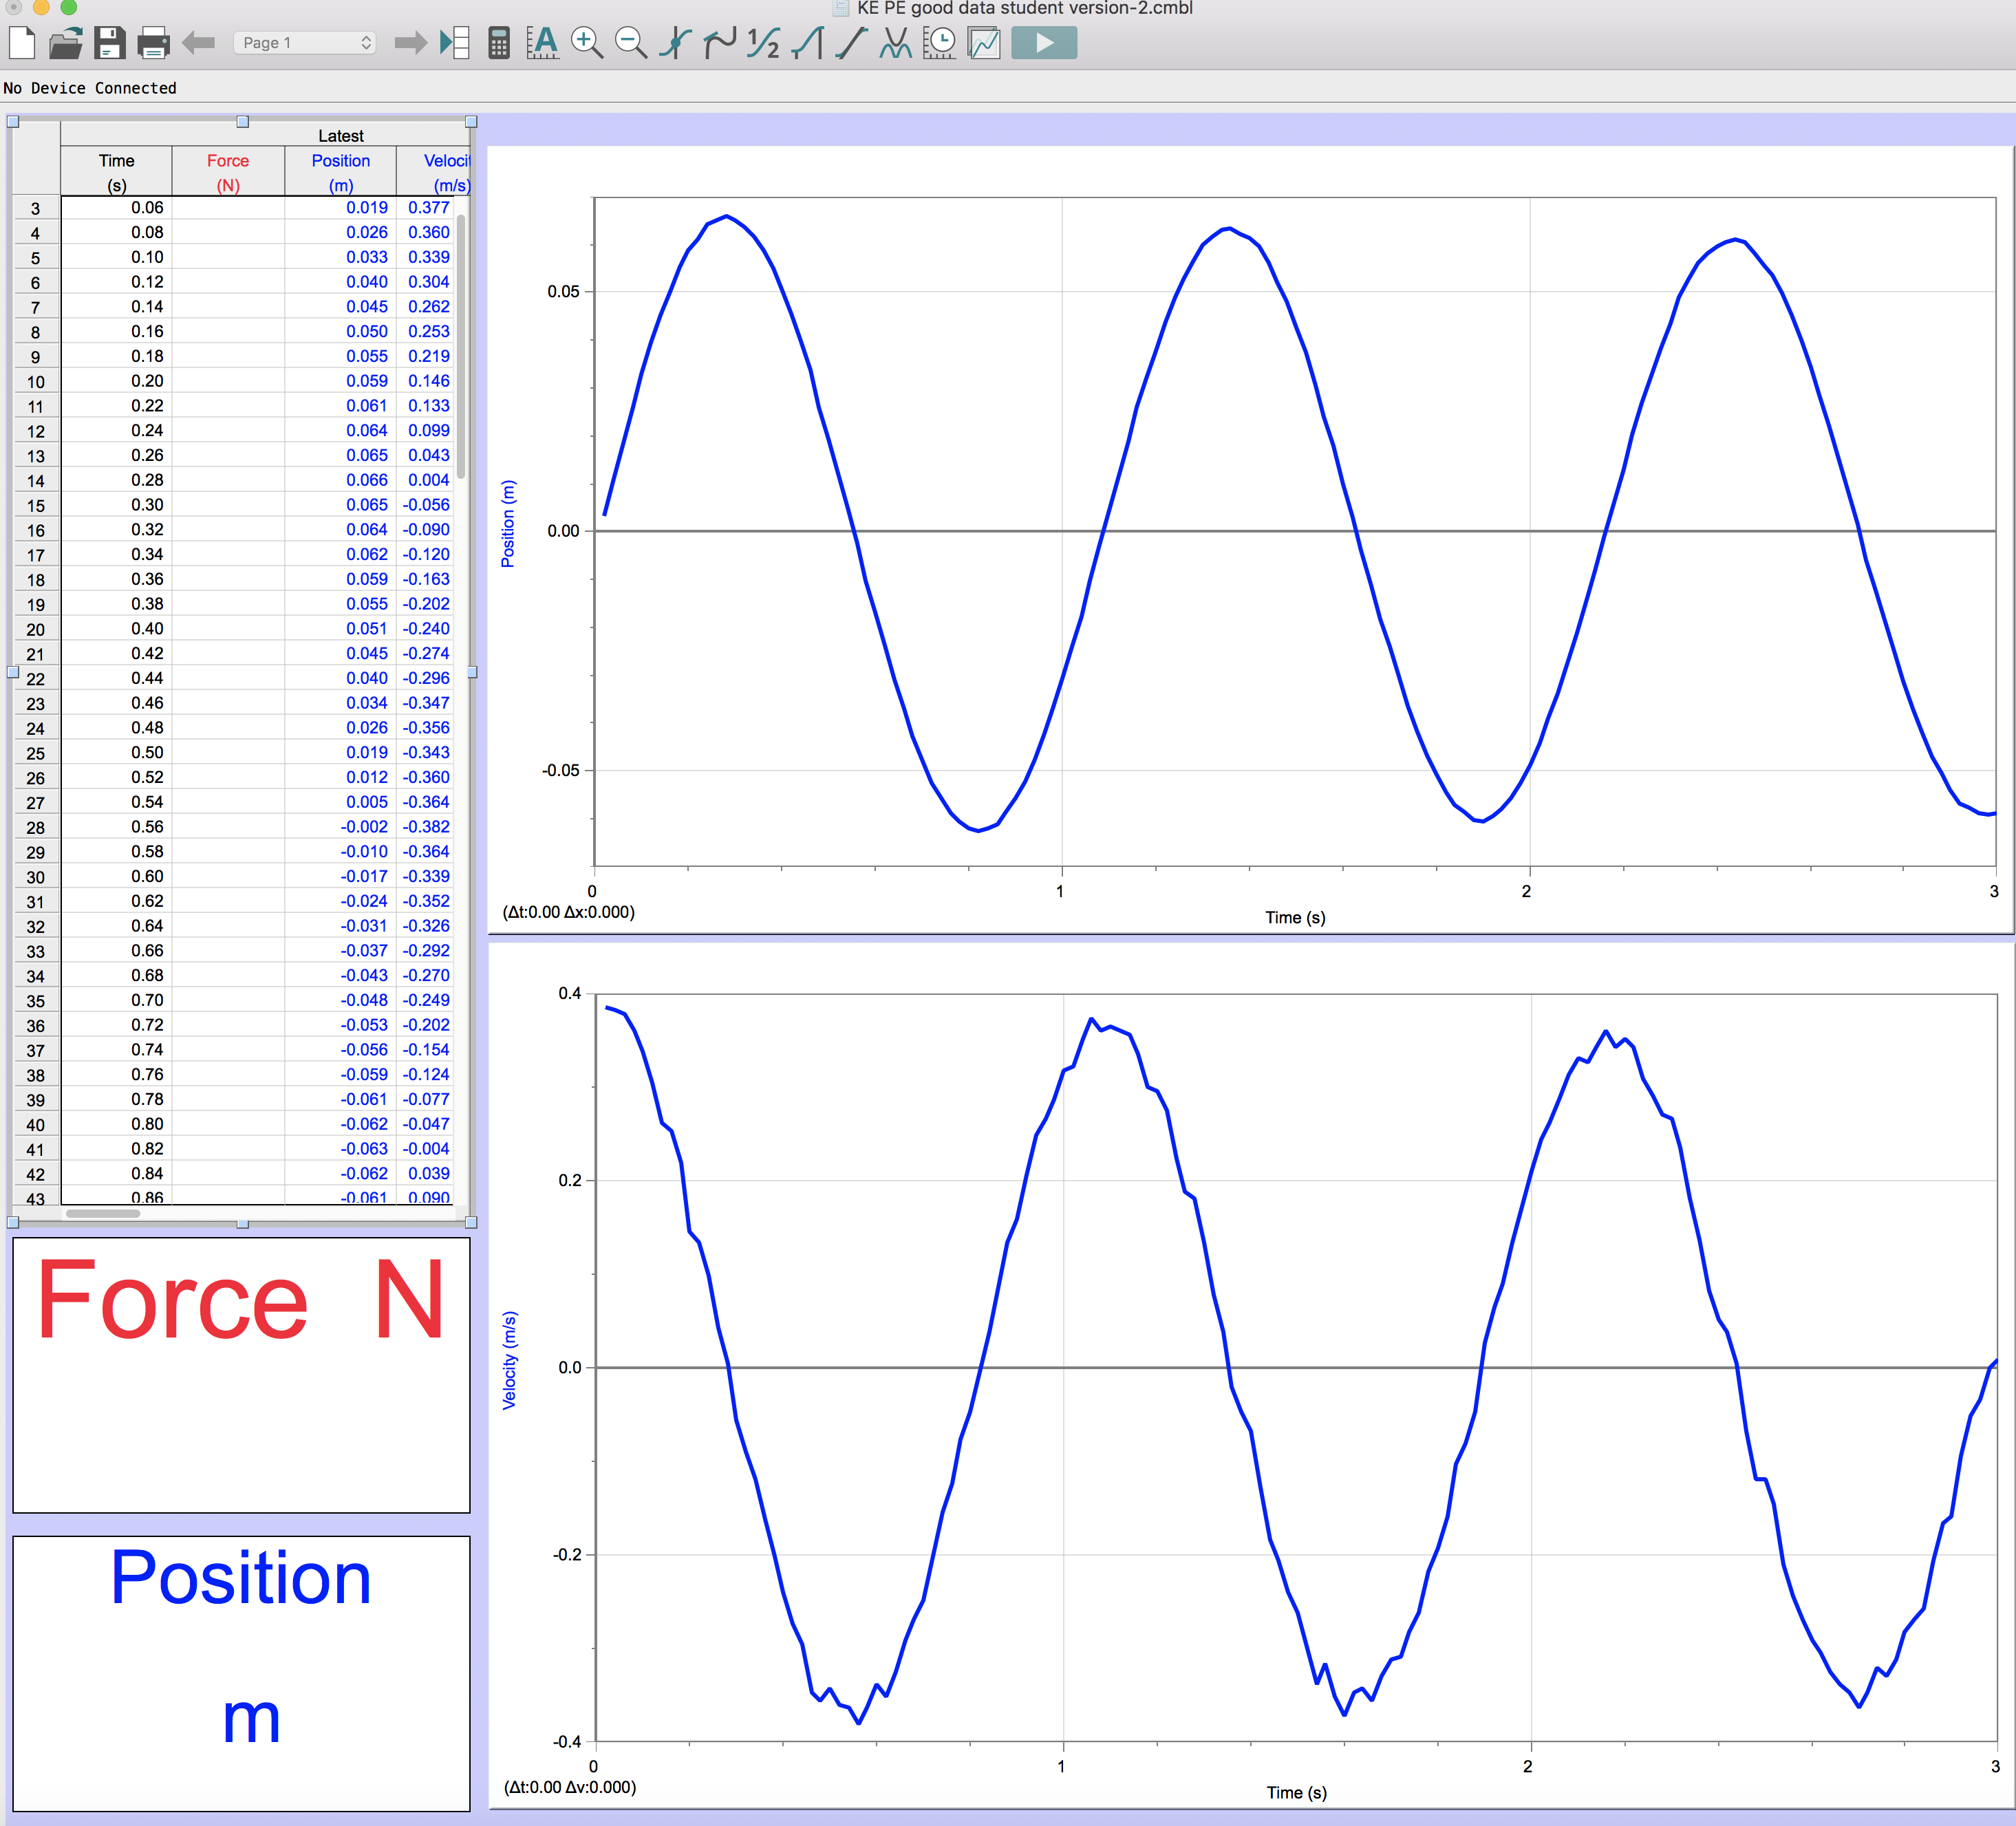Click the empty Force cell in row 20

coord(228,629)
